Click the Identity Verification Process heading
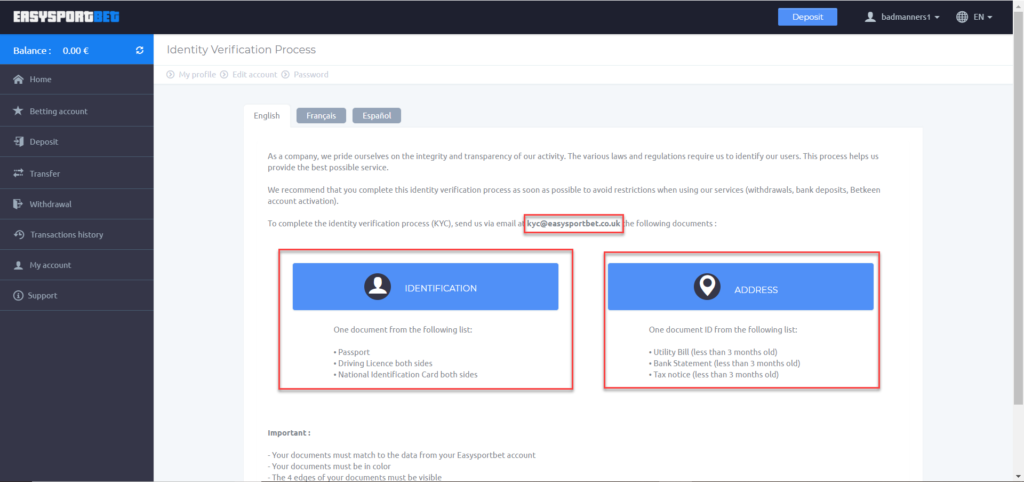 [x=241, y=50]
